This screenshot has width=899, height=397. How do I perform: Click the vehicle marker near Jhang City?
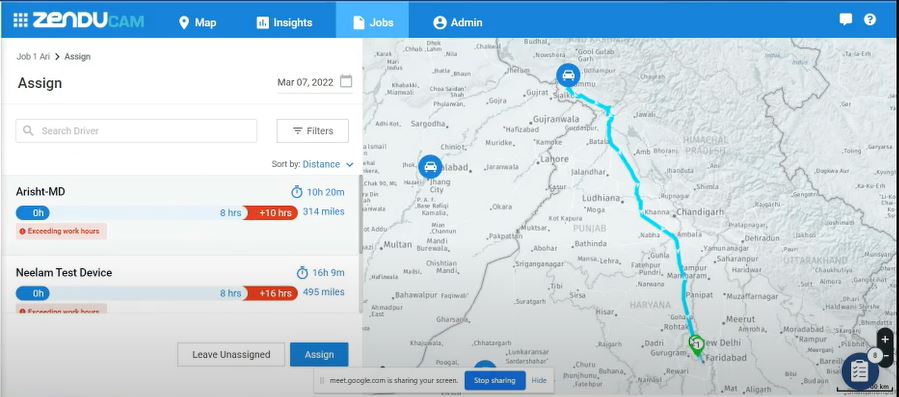point(430,167)
